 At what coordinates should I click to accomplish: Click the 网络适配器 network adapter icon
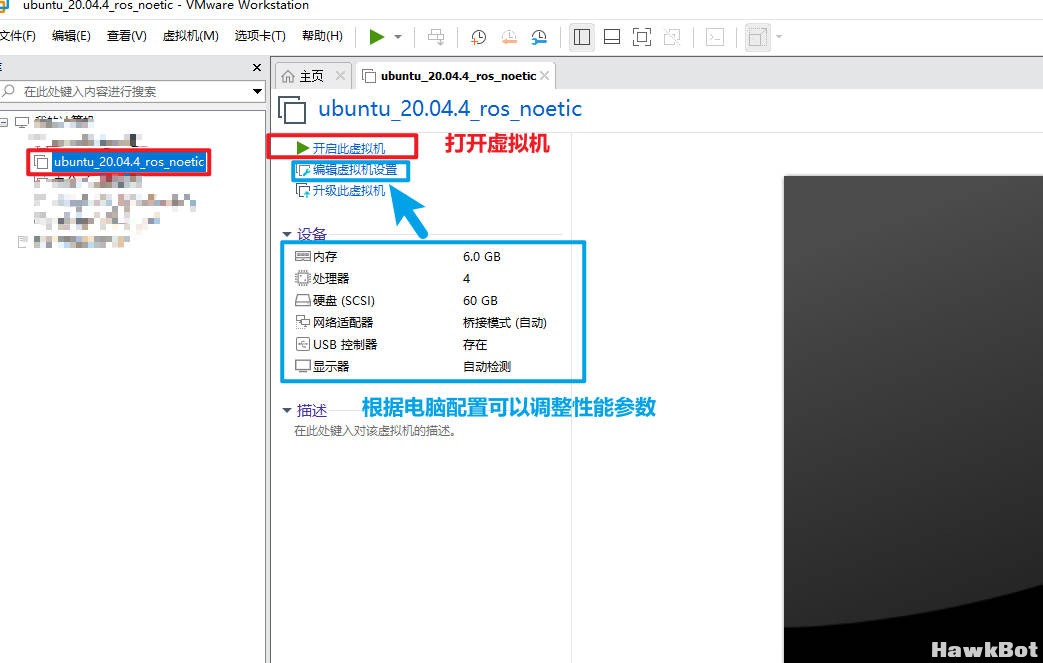[303, 323]
